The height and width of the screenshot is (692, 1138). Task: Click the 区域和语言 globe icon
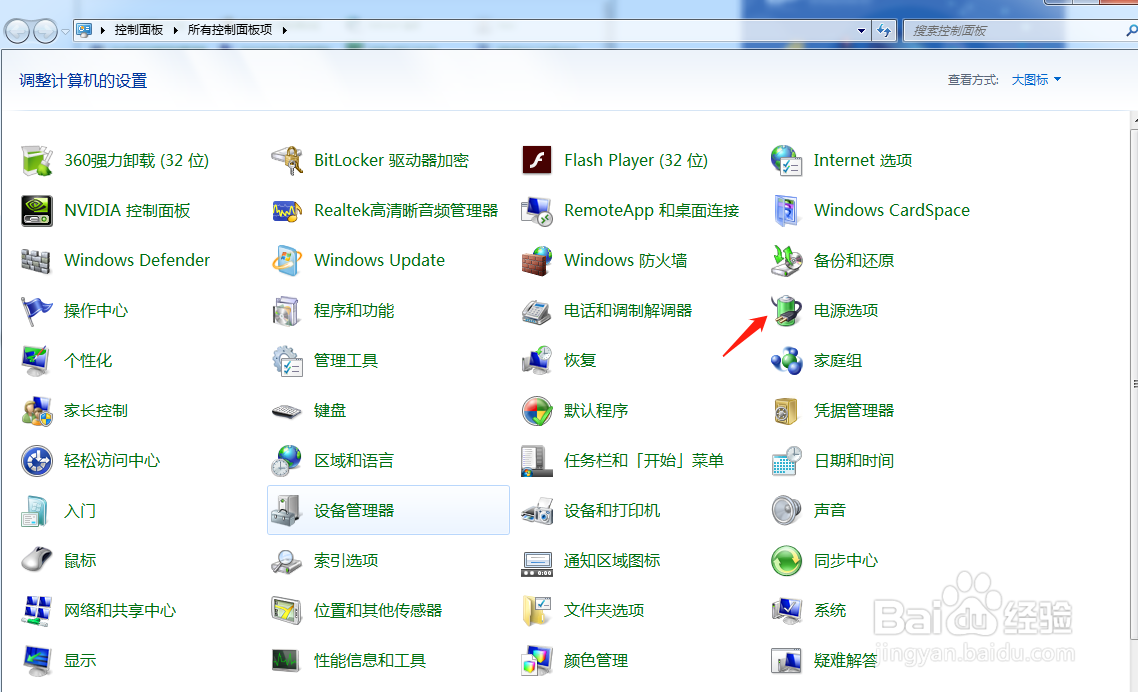[287, 461]
